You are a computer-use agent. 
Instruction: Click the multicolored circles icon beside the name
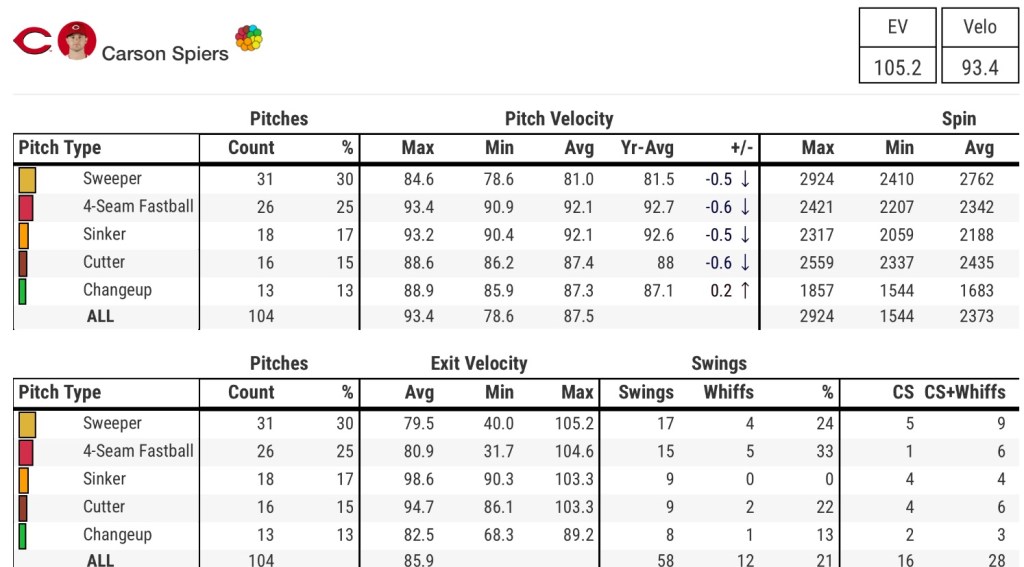click(249, 39)
